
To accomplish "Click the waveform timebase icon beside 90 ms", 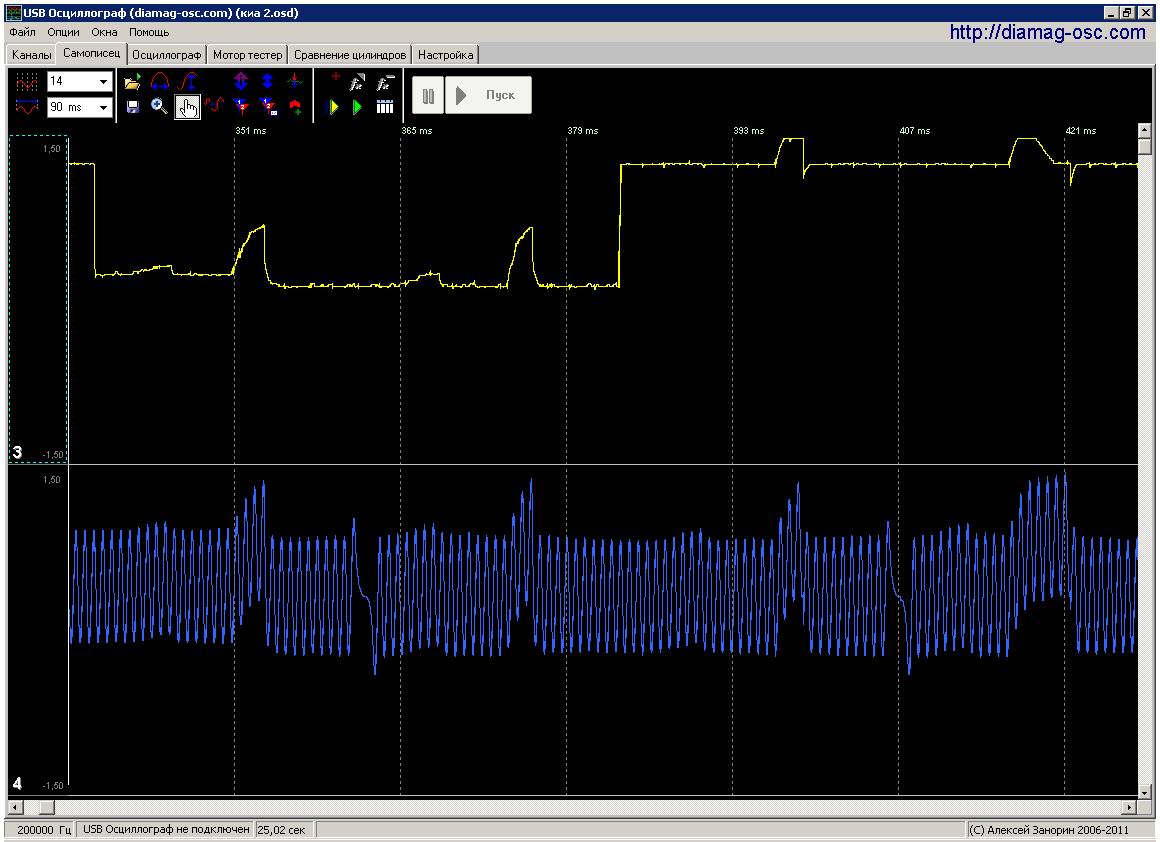I will pos(27,107).
